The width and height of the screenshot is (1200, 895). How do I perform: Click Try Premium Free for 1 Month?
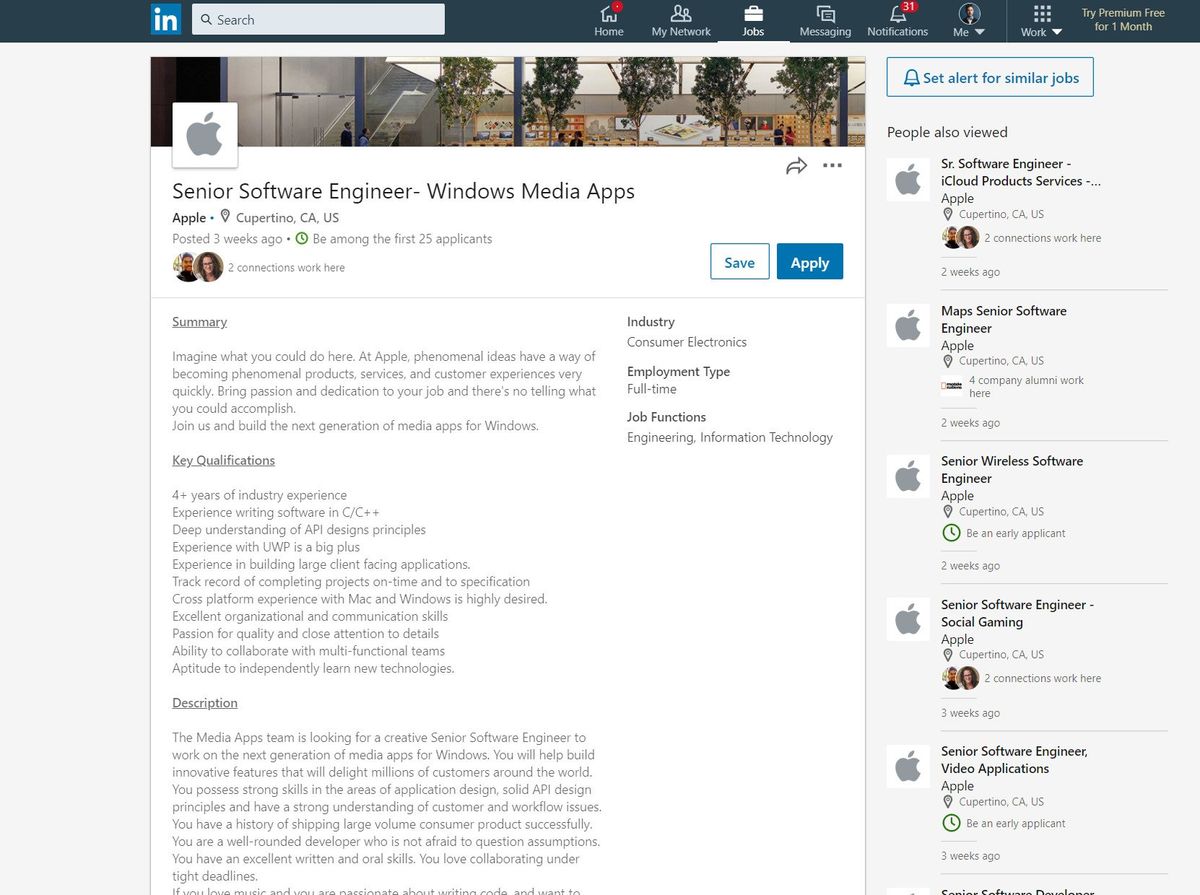tap(1121, 19)
